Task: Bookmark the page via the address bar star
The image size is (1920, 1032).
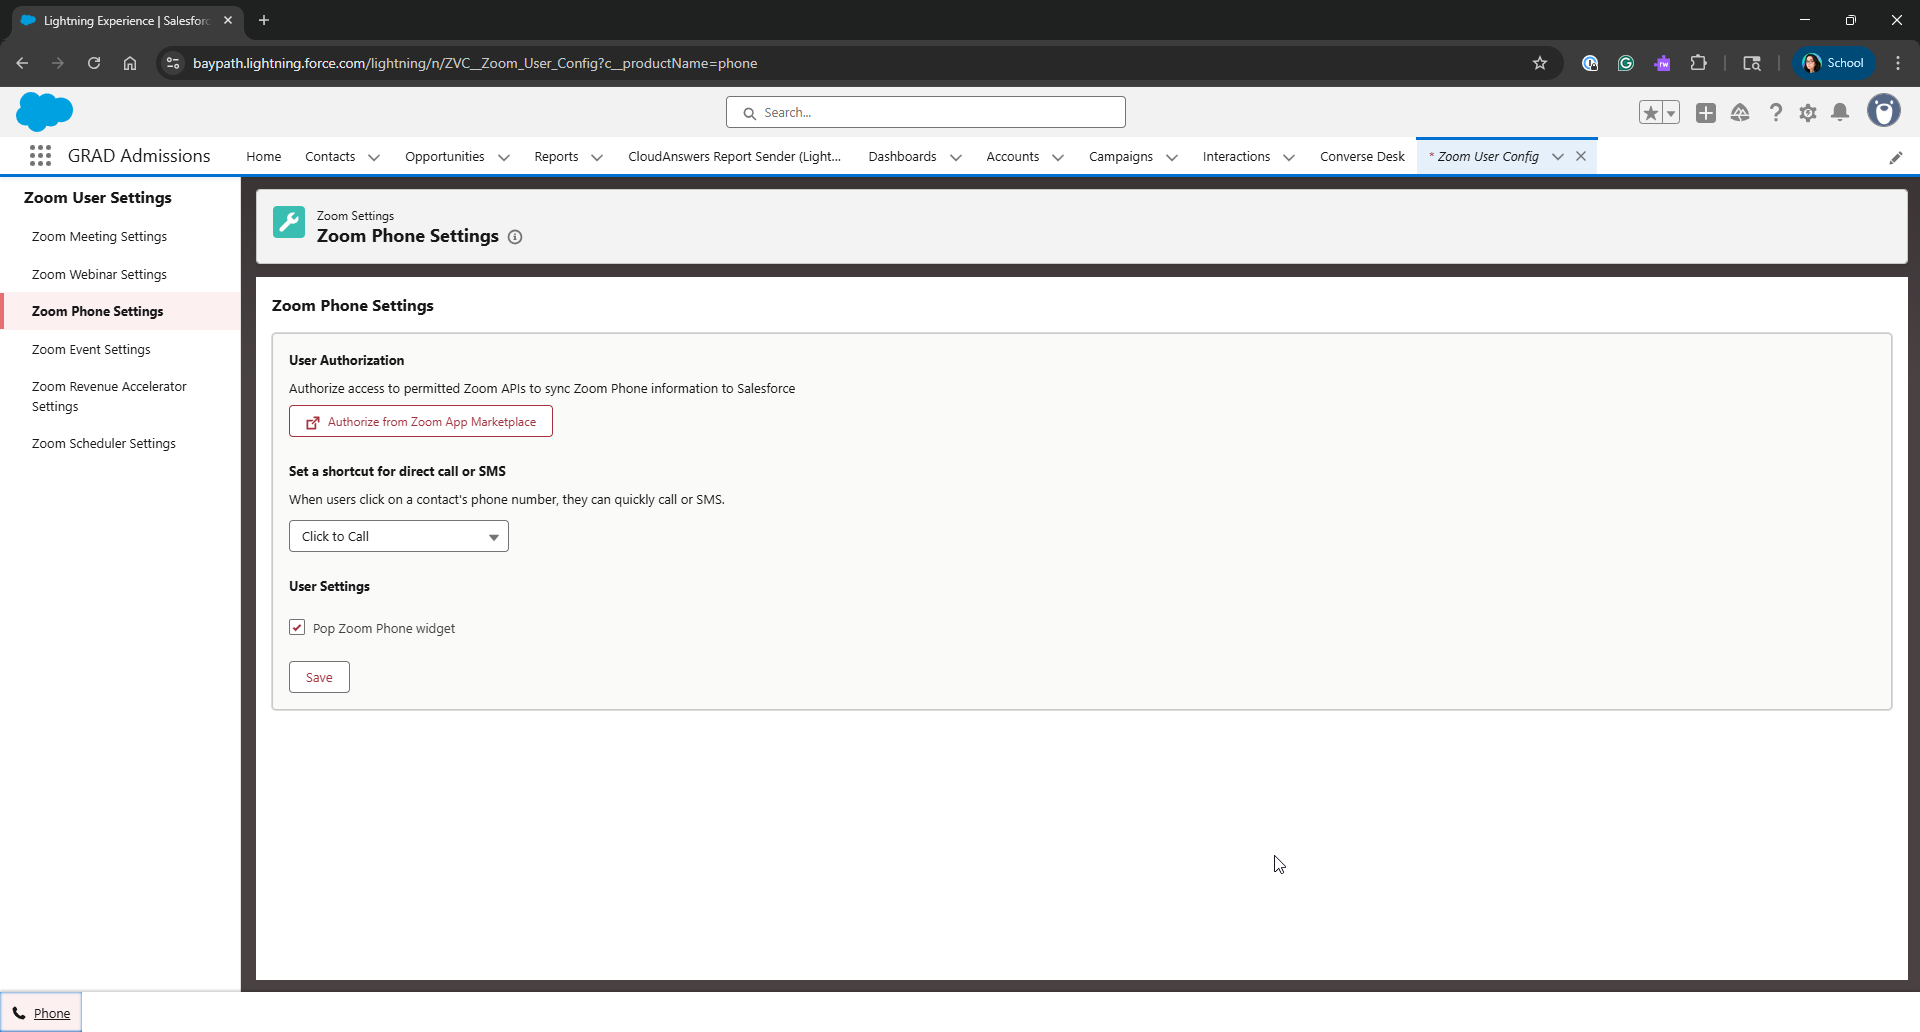Action: (x=1540, y=63)
